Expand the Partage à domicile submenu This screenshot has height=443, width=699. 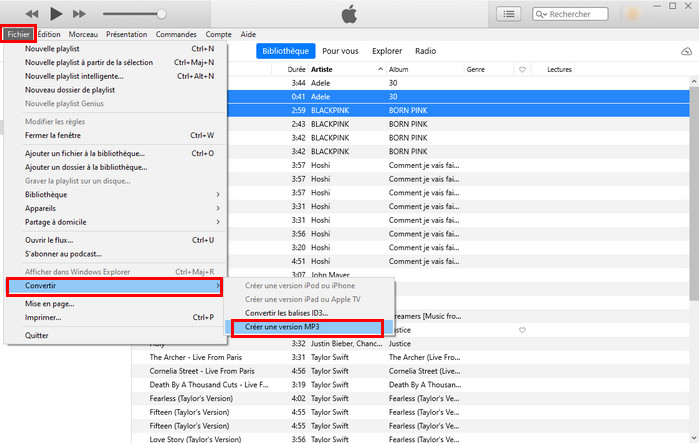coord(120,222)
